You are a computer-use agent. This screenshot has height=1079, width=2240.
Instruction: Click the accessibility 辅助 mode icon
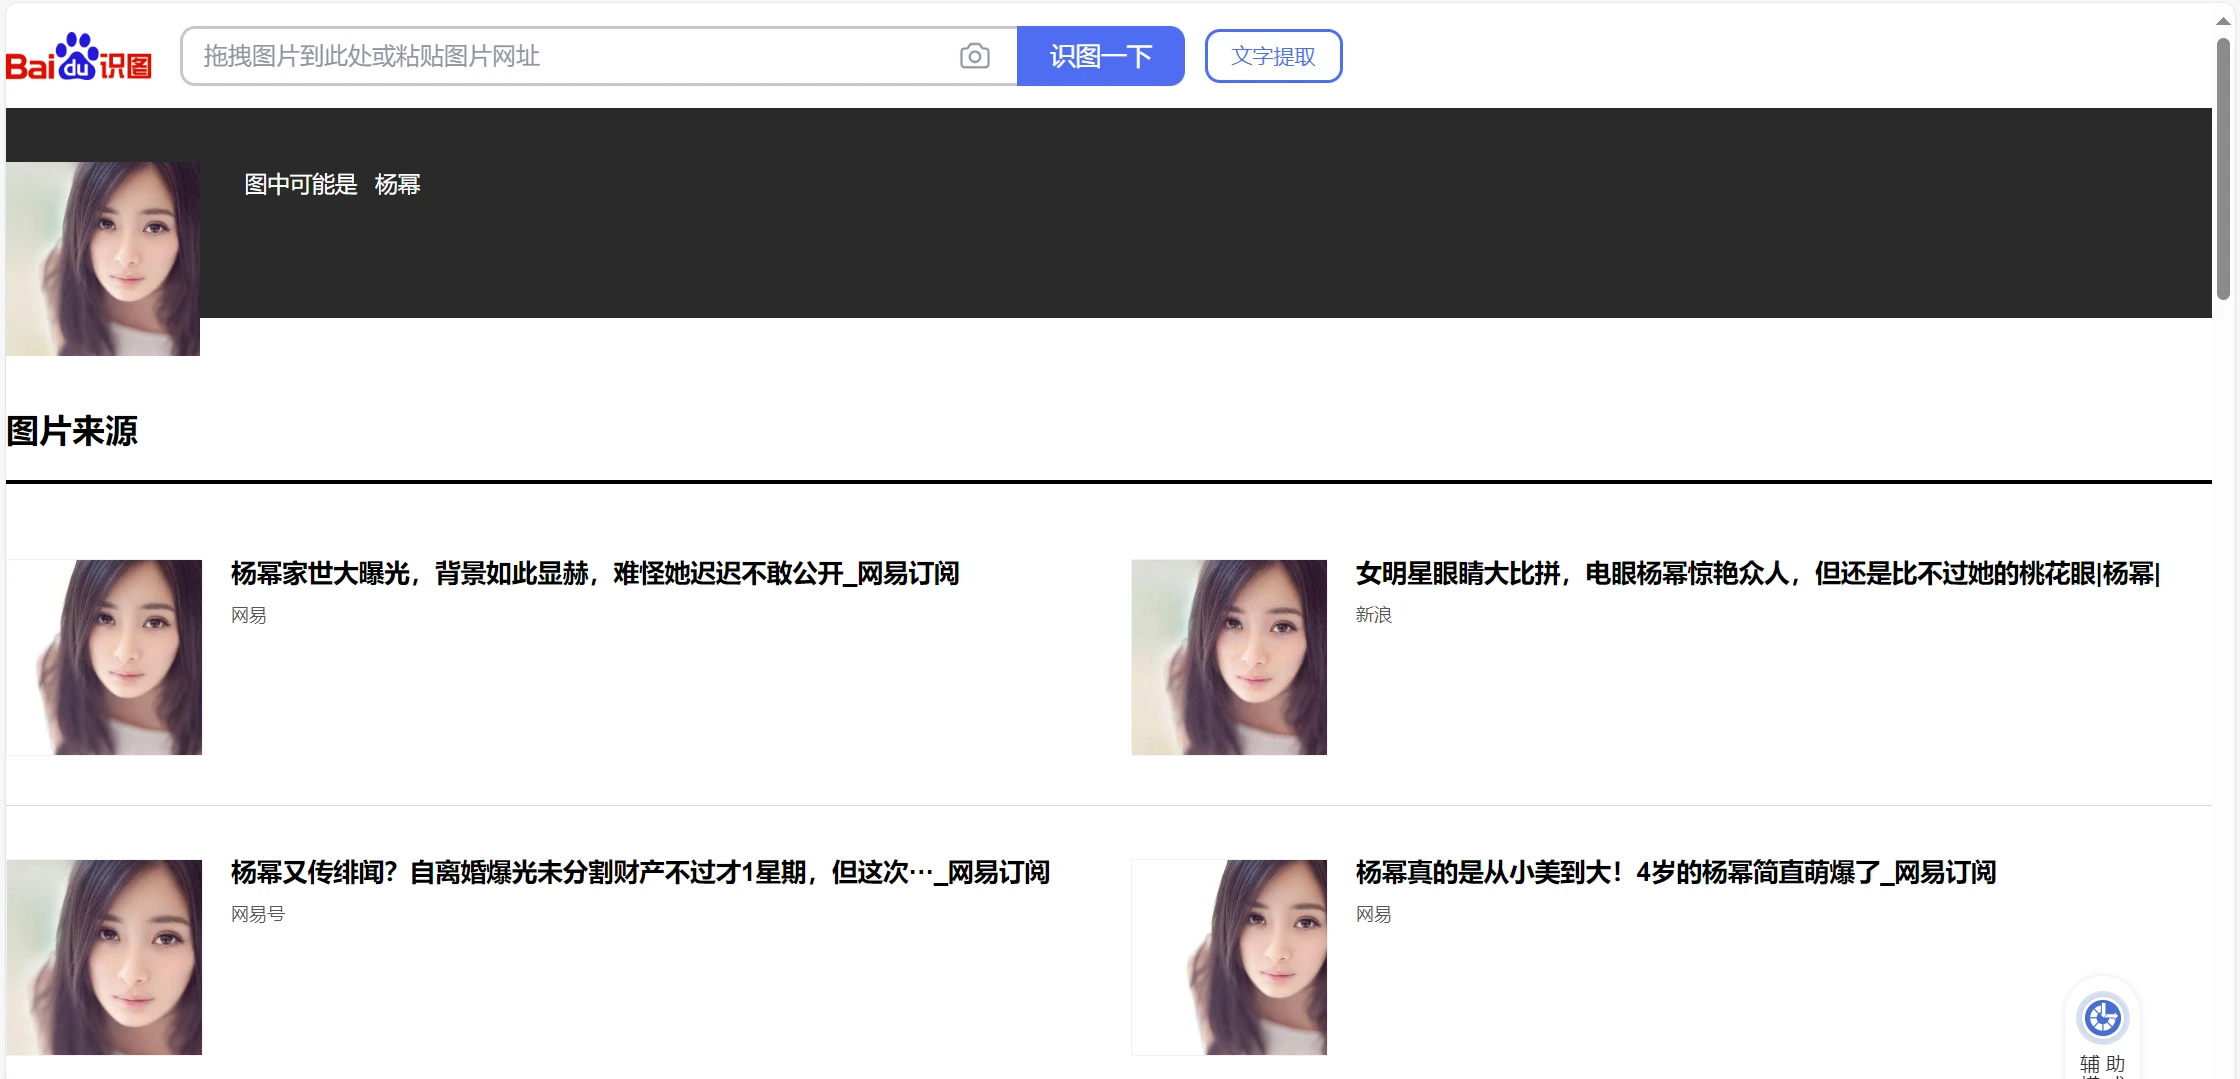point(2102,1018)
